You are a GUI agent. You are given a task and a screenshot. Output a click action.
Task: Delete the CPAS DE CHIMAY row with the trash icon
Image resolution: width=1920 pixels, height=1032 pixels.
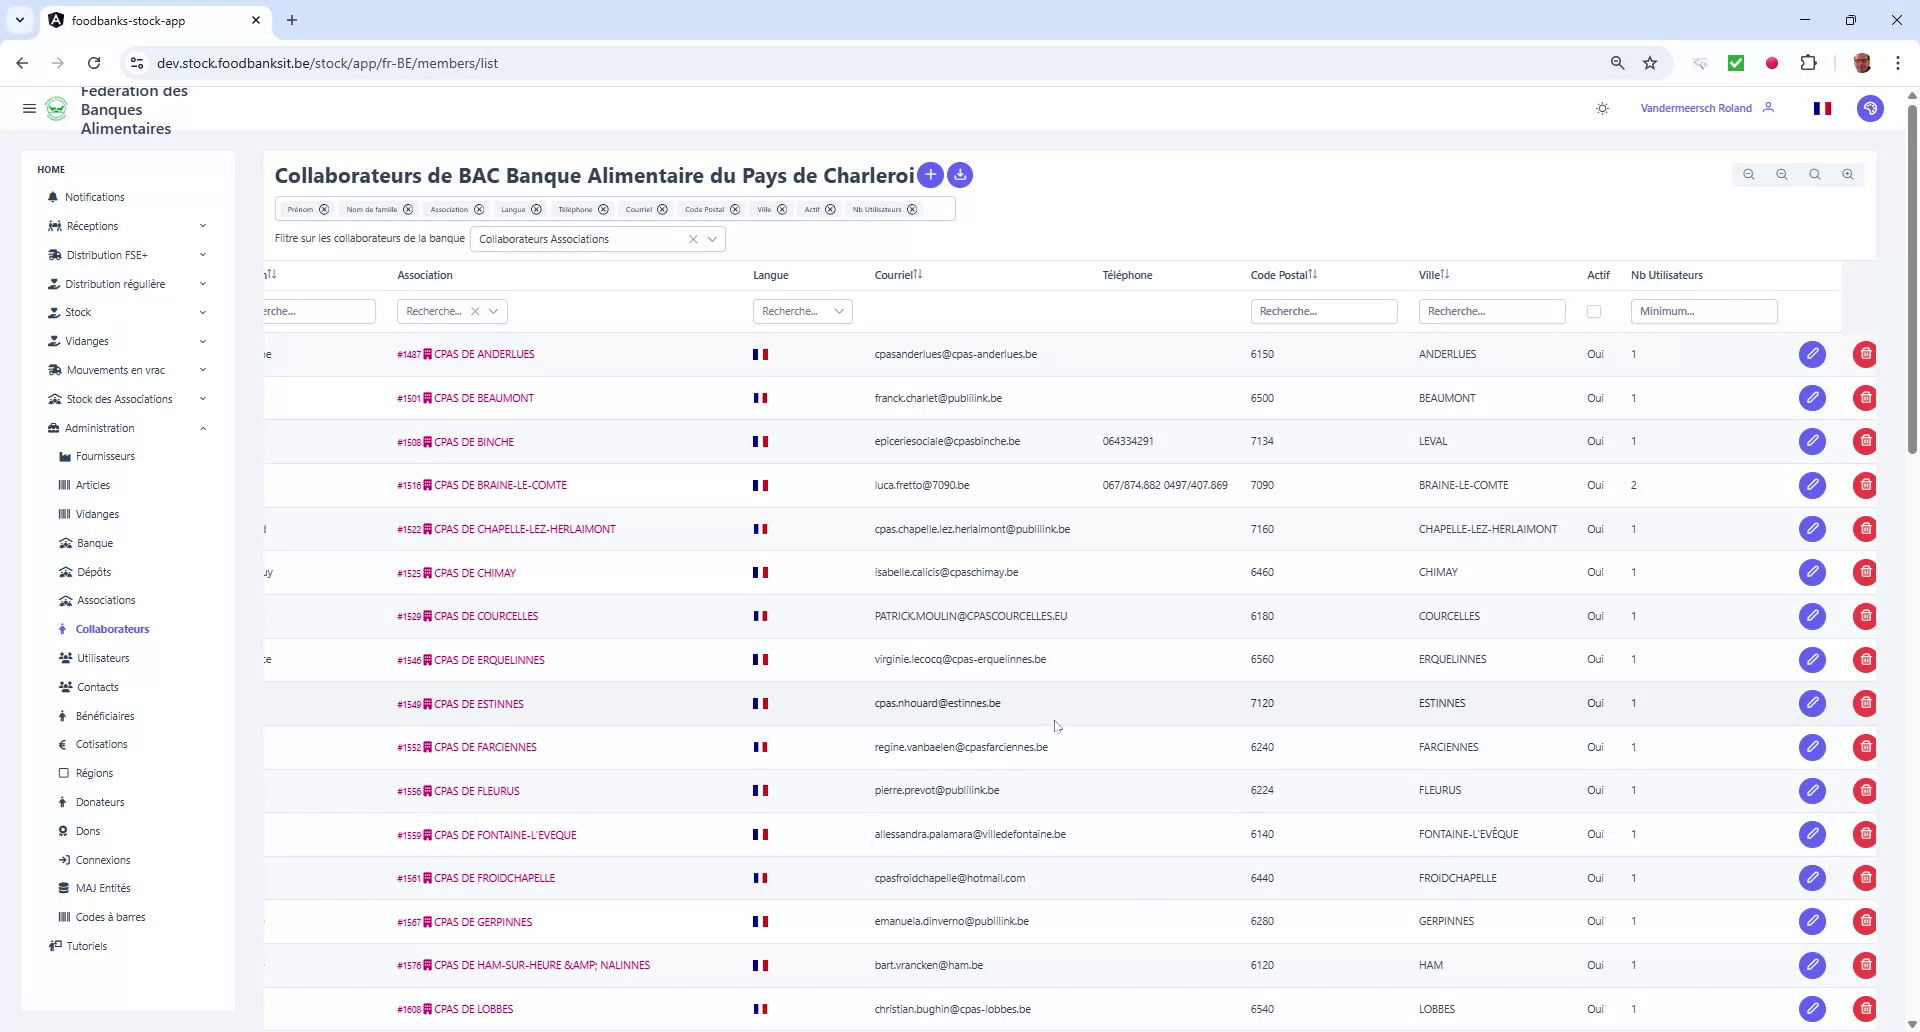1865,572
